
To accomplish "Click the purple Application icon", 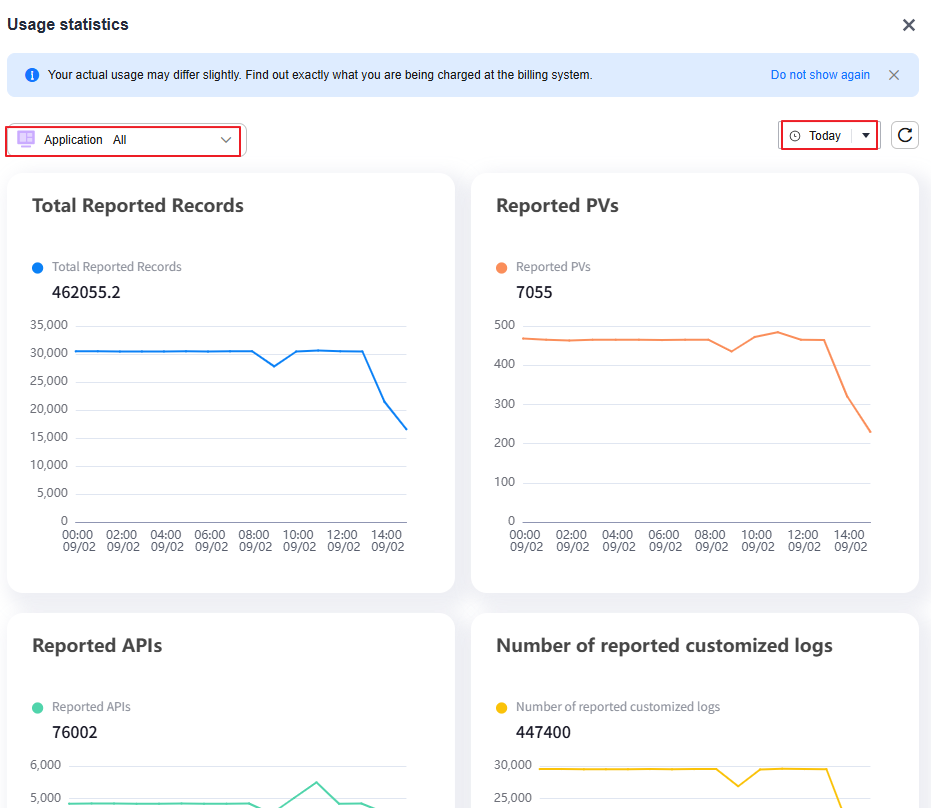I will pyautogui.click(x=26, y=140).
